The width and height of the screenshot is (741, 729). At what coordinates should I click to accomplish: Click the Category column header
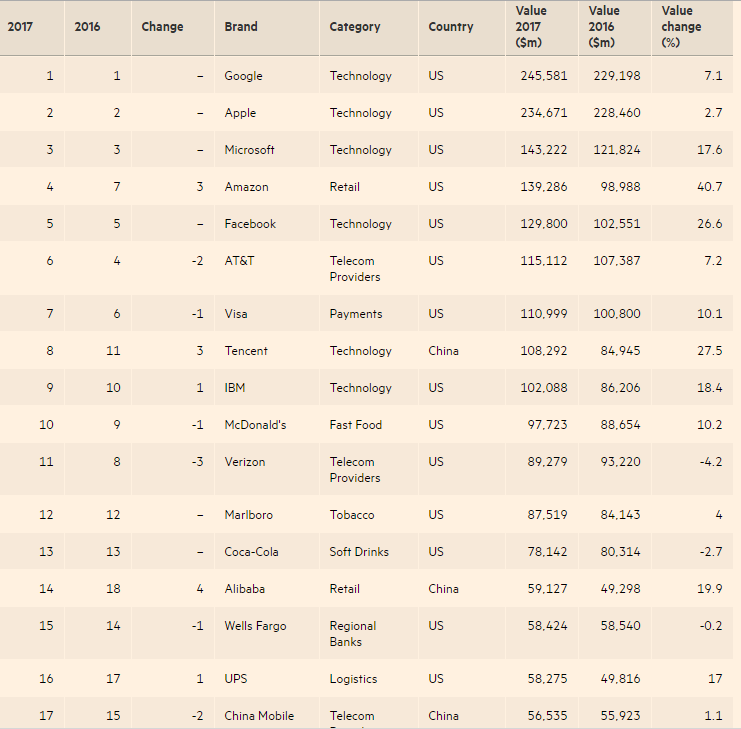click(x=355, y=27)
